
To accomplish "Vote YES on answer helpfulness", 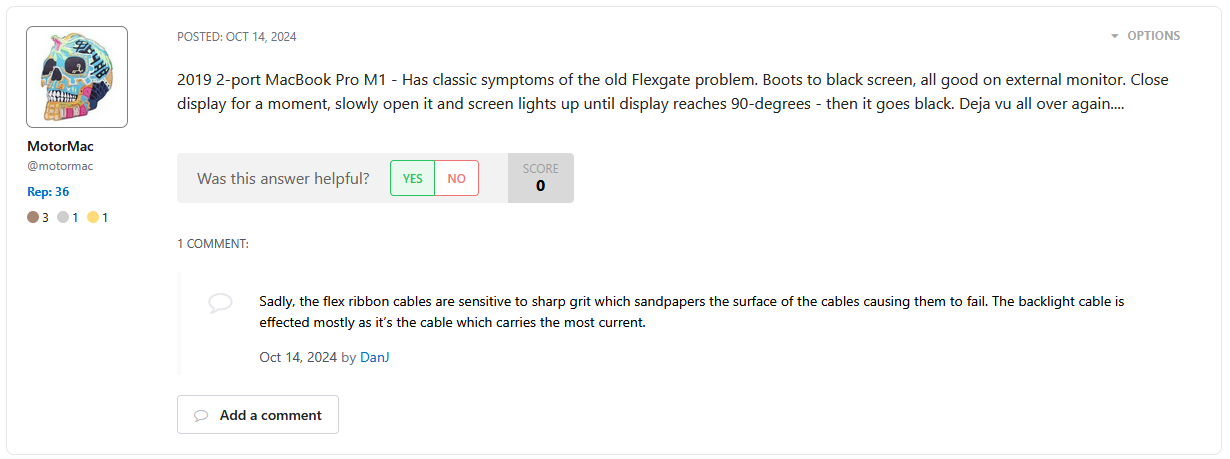I will pyautogui.click(x=412, y=178).
